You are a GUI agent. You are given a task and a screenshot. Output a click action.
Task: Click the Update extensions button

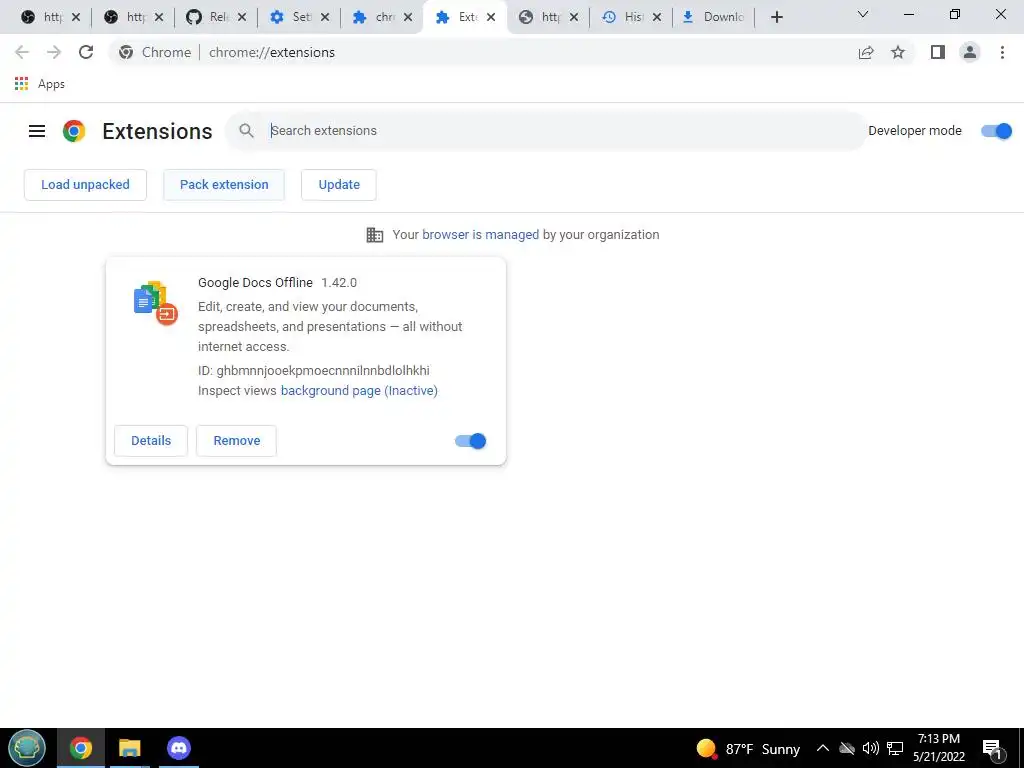point(339,185)
